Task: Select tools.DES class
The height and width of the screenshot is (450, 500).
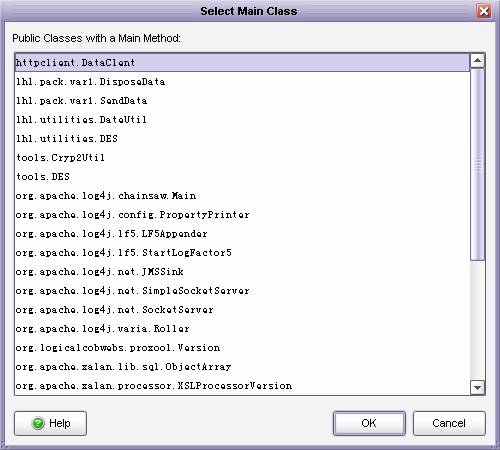Action: [x=242, y=177]
